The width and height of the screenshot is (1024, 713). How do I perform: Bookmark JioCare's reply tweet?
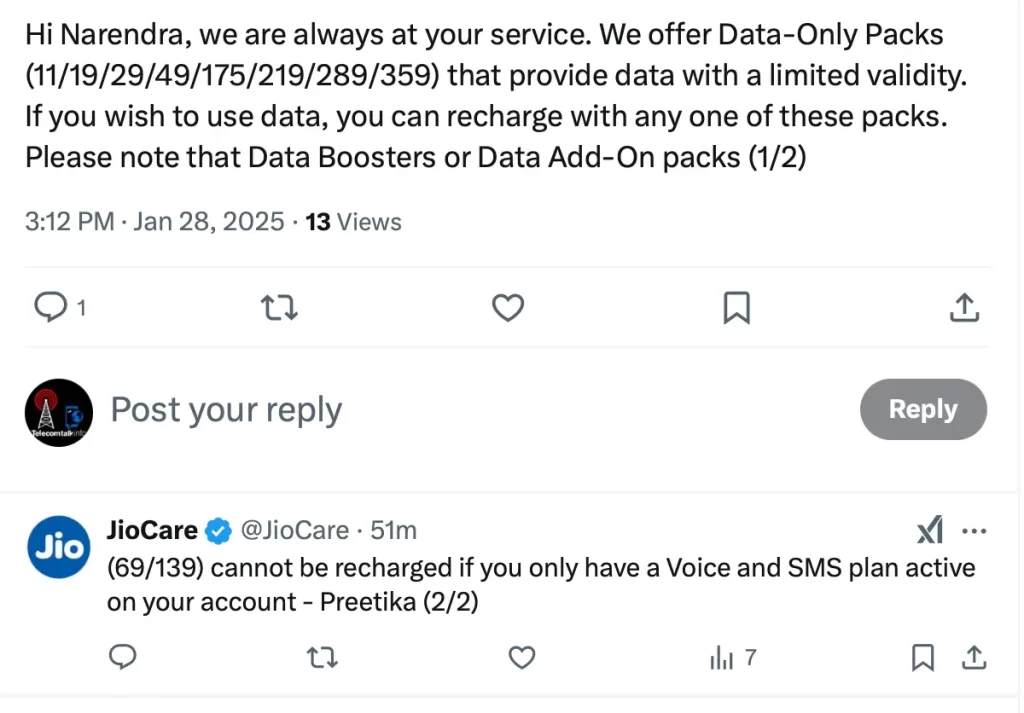coord(922,658)
